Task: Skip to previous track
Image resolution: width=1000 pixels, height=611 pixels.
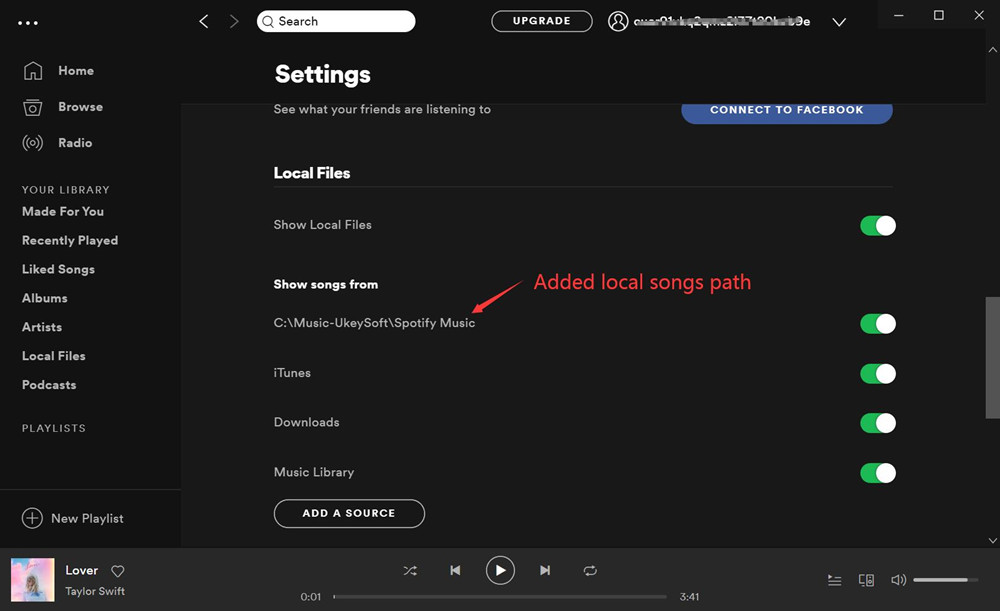Action: coord(455,570)
